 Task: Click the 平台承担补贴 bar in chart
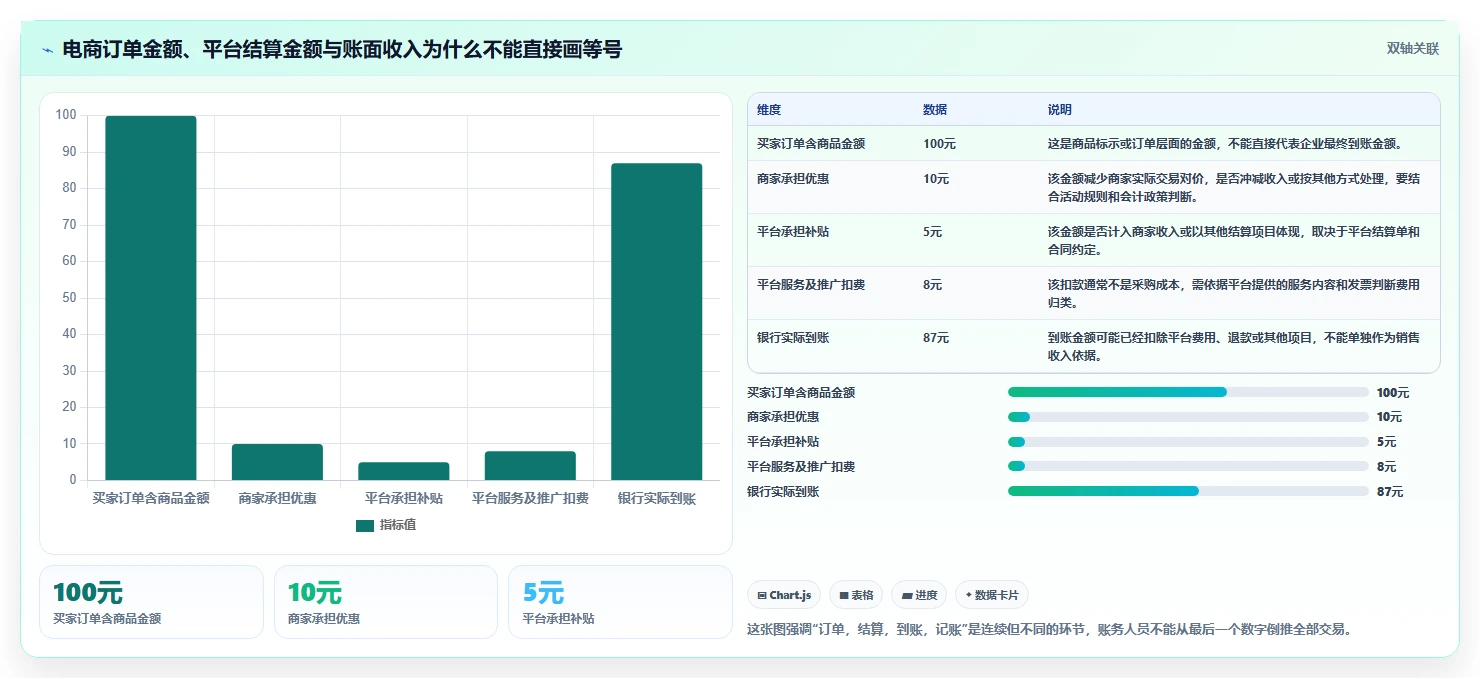404,471
